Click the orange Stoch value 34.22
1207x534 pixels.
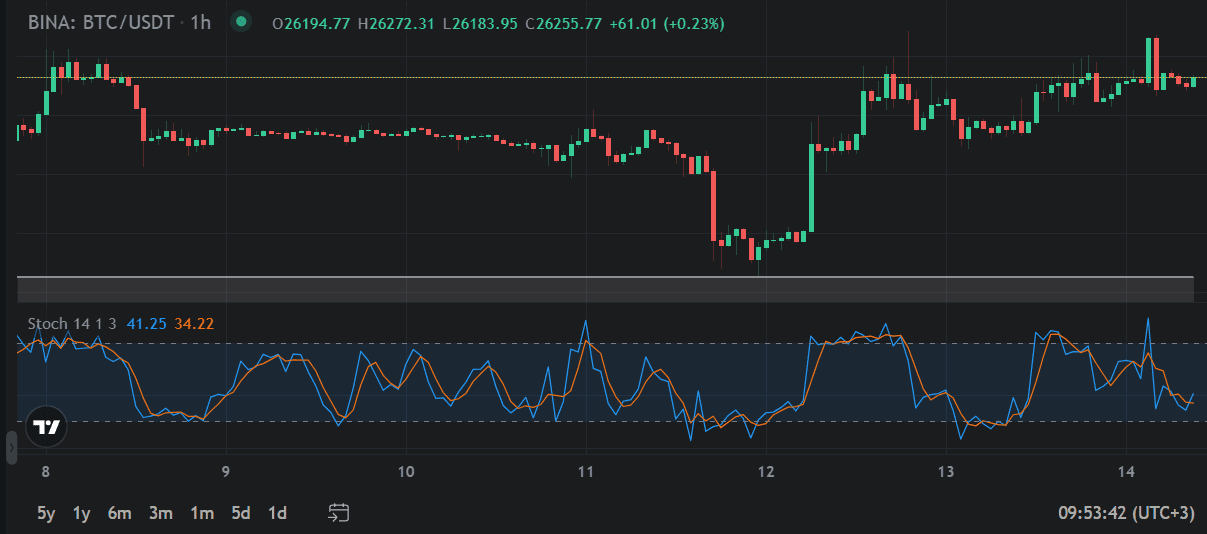pyautogui.click(x=194, y=323)
